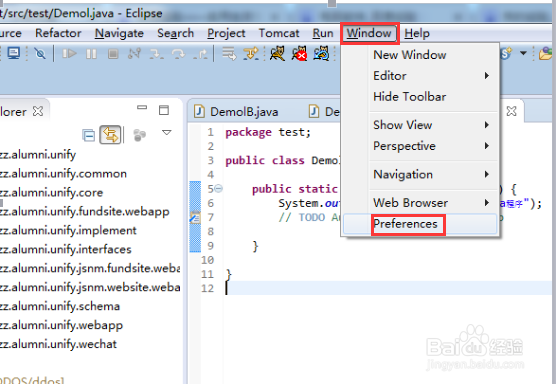
Task: Open the Project menu
Action: (226, 33)
